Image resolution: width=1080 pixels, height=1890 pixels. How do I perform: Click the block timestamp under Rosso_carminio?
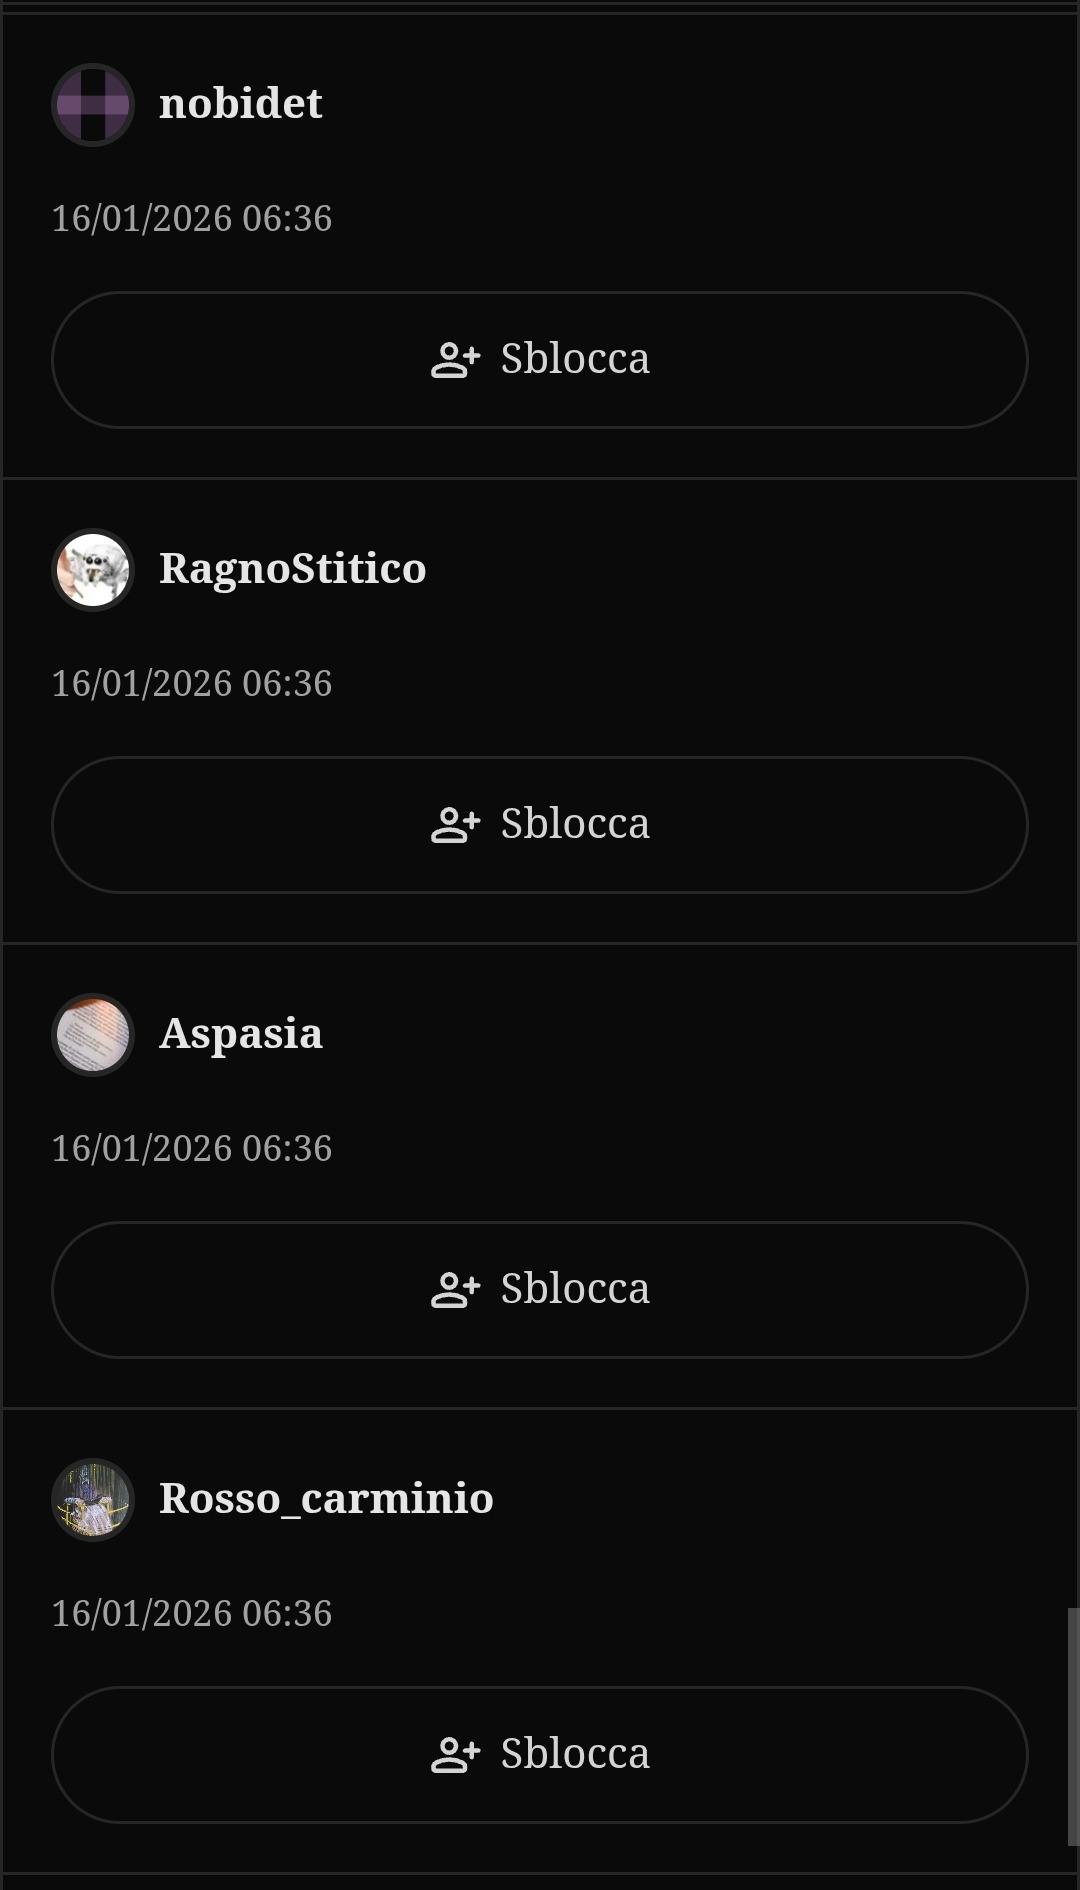coord(192,1614)
